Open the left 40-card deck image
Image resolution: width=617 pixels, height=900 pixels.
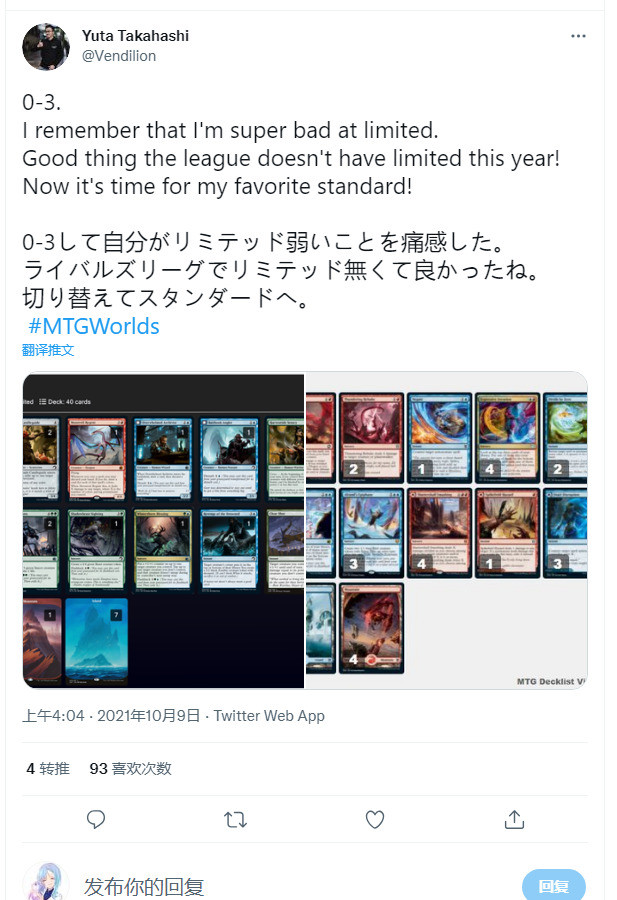pyautogui.click(x=164, y=530)
